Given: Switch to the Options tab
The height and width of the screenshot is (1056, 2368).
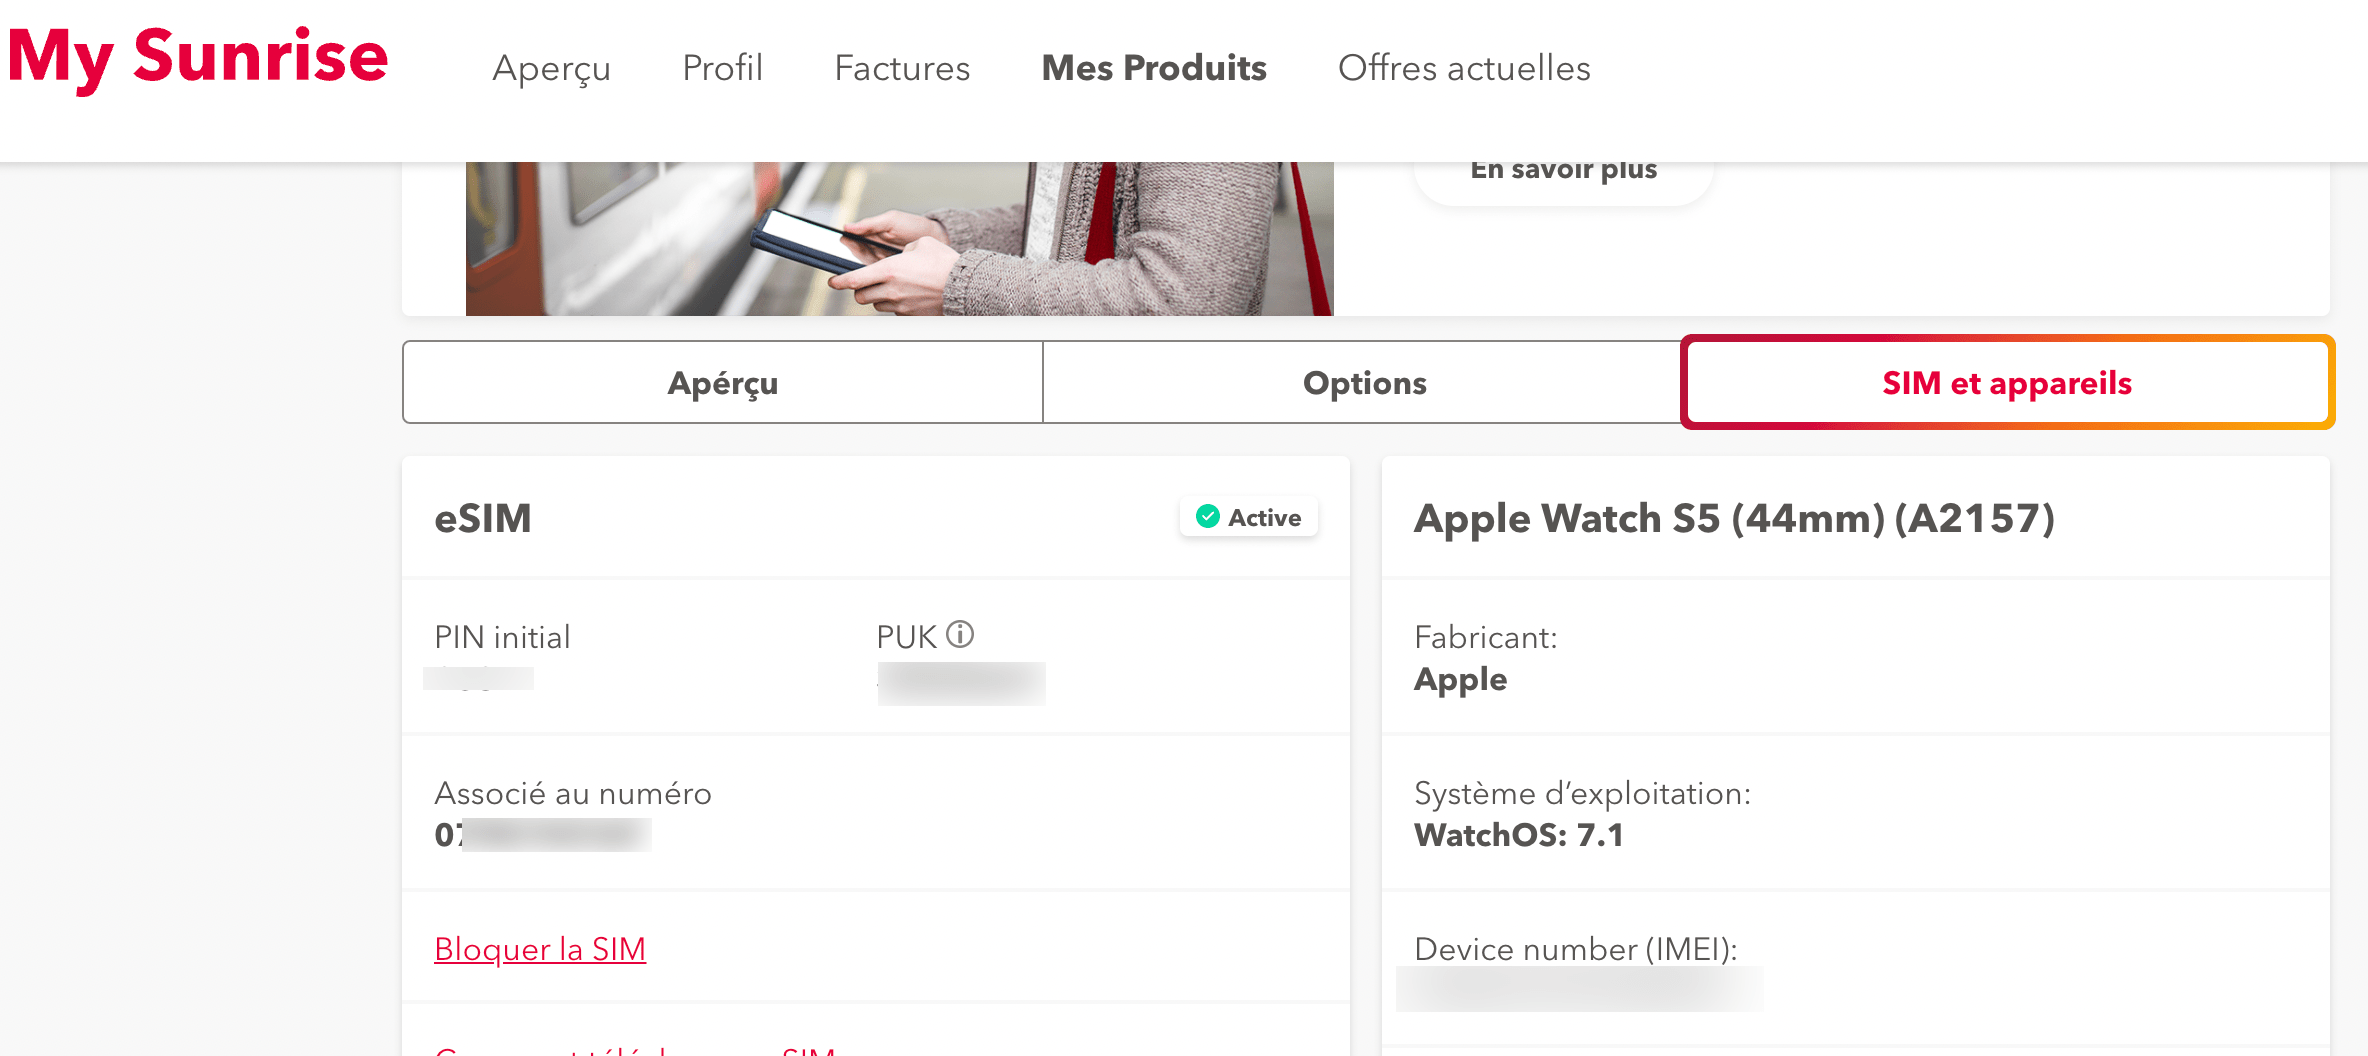Looking at the screenshot, I should 1364,383.
